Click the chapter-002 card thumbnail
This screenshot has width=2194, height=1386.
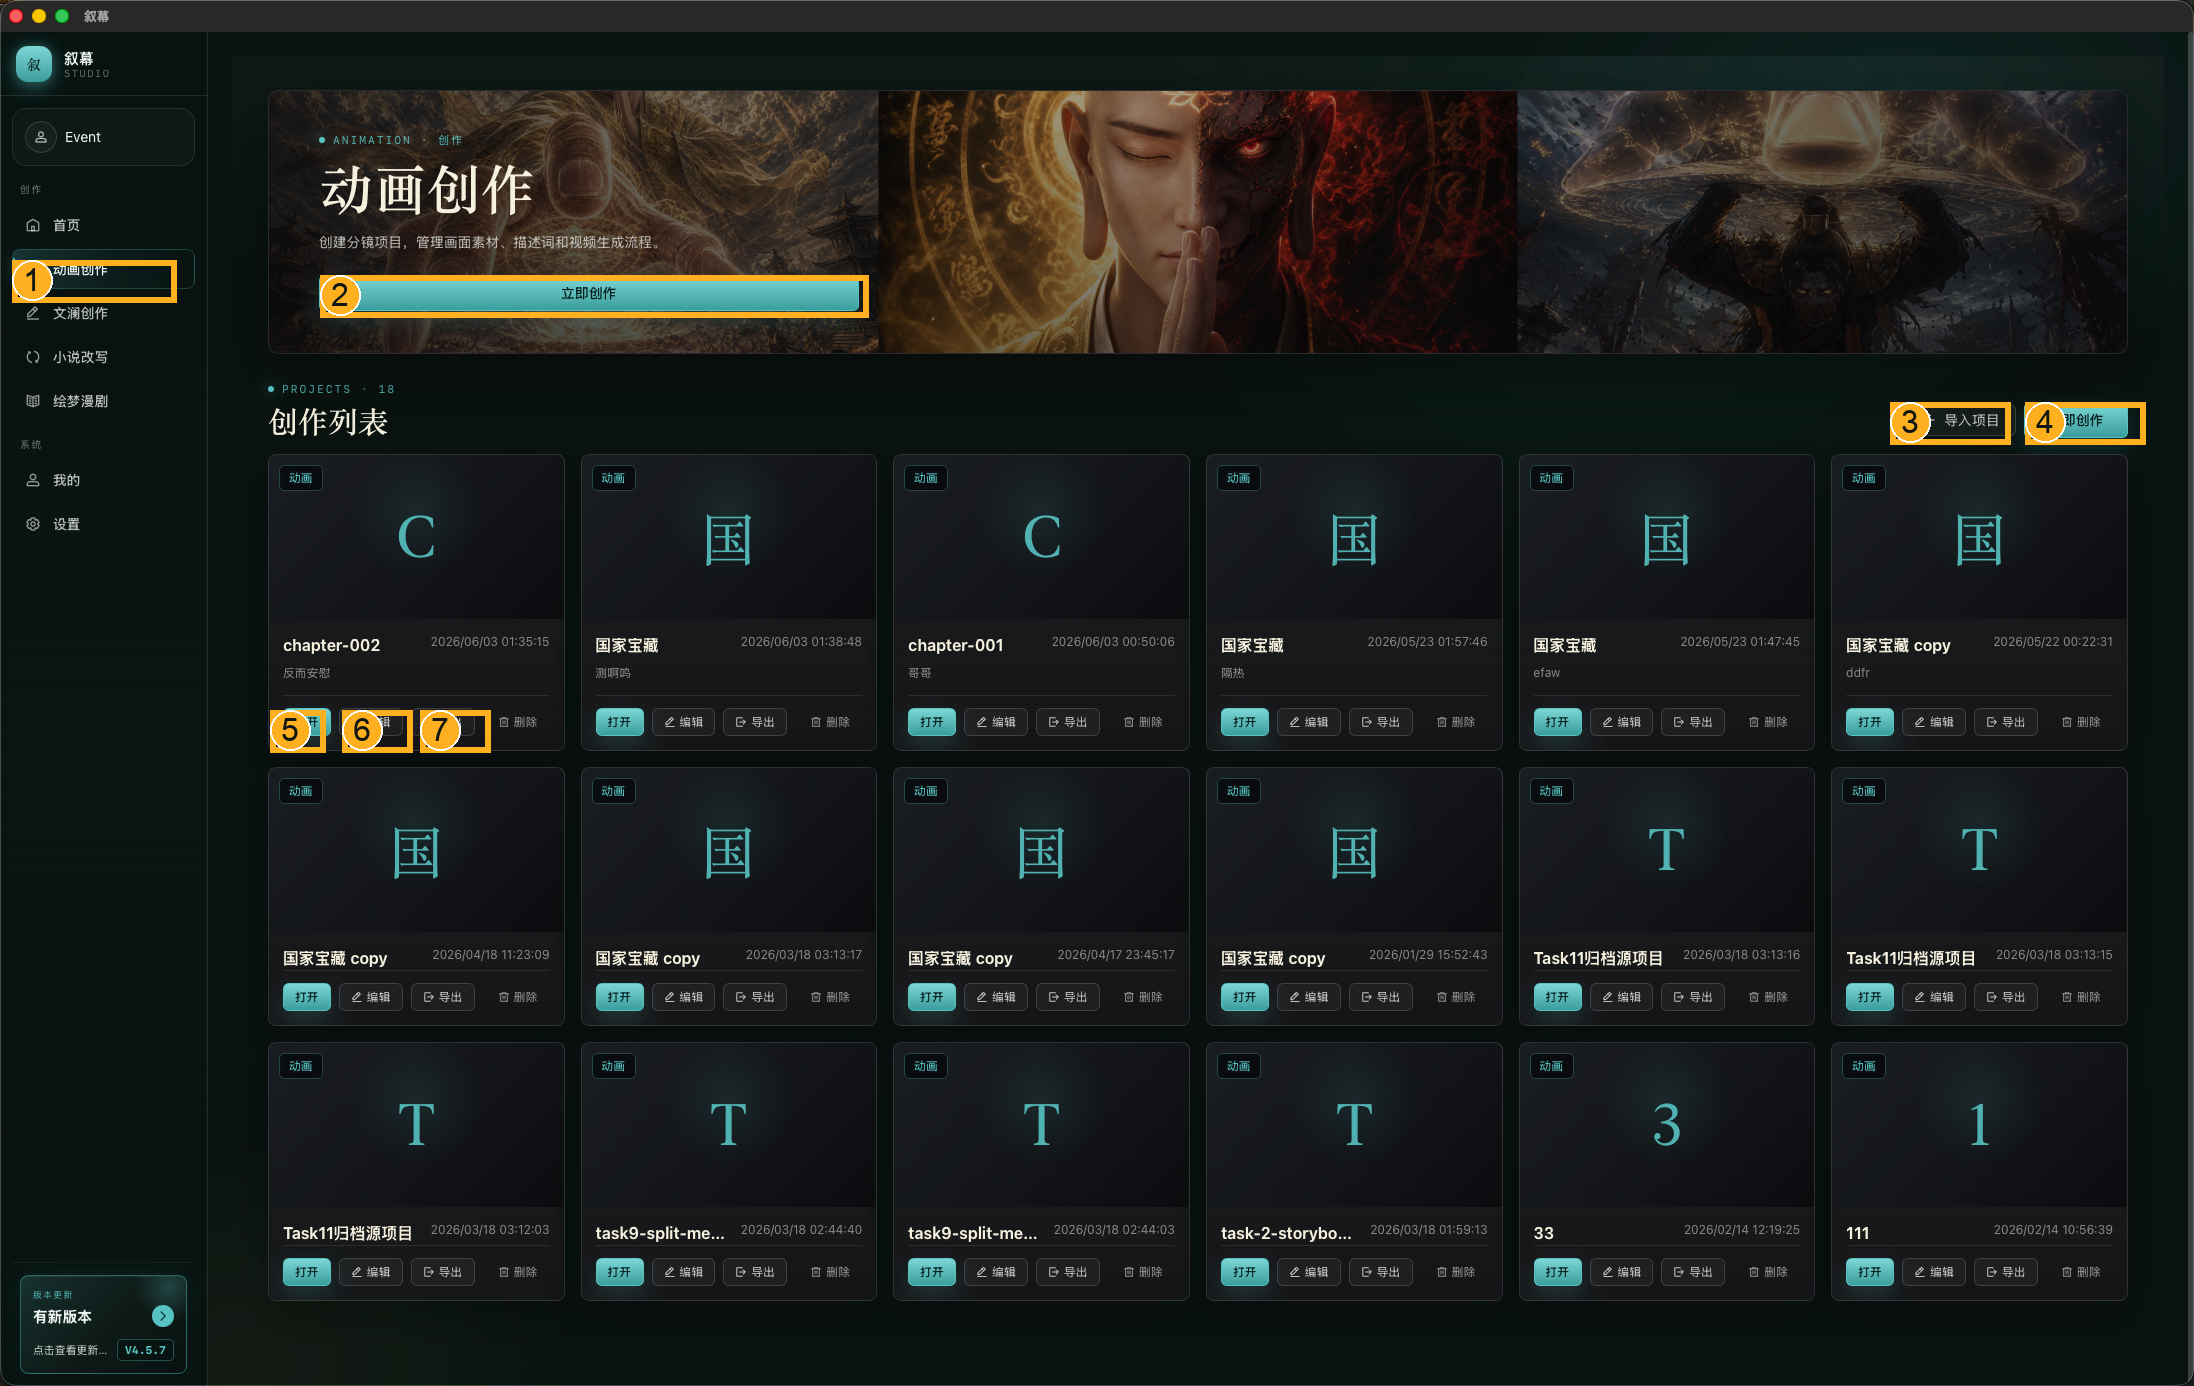(416, 538)
